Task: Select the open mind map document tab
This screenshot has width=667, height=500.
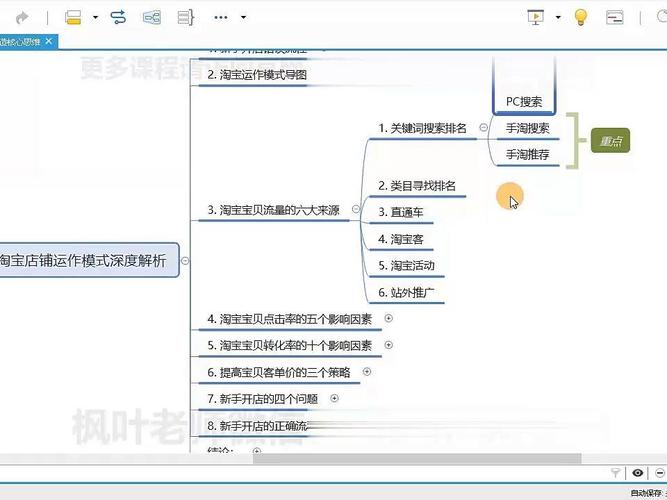Action: tap(27, 42)
